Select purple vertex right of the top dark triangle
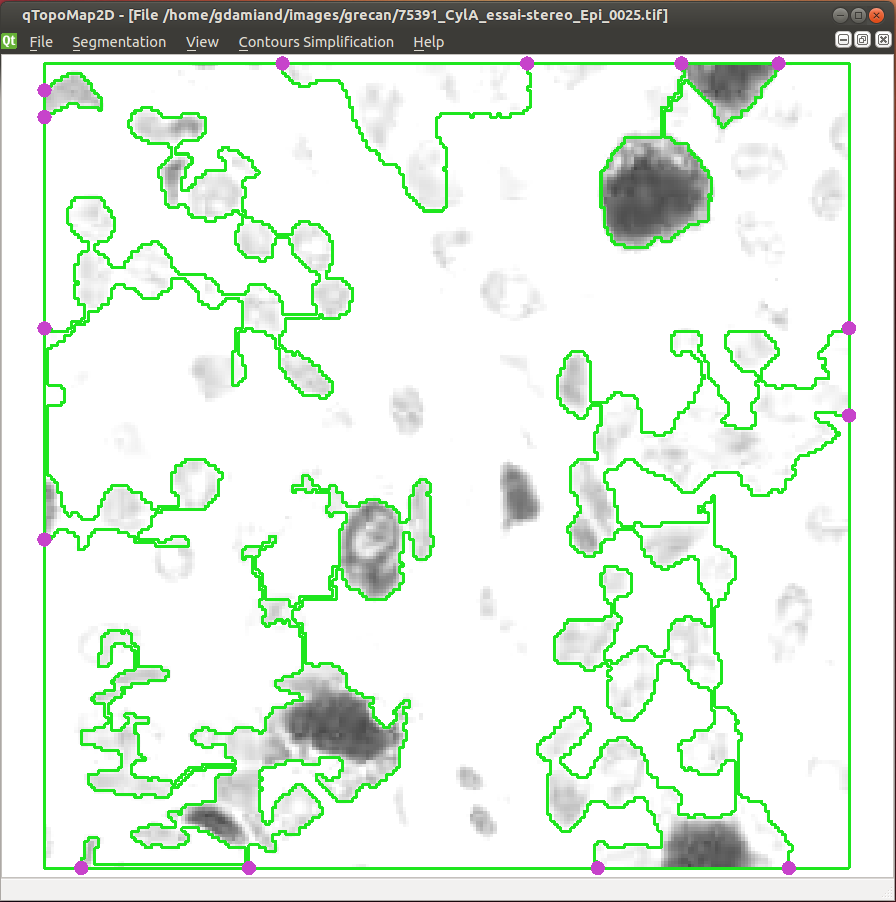 (x=779, y=64)
